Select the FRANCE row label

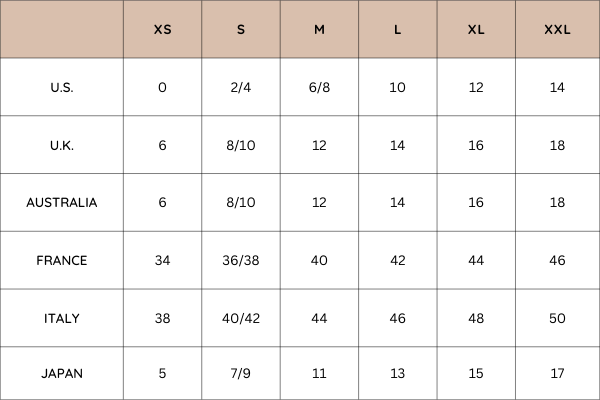click(62, 261)
